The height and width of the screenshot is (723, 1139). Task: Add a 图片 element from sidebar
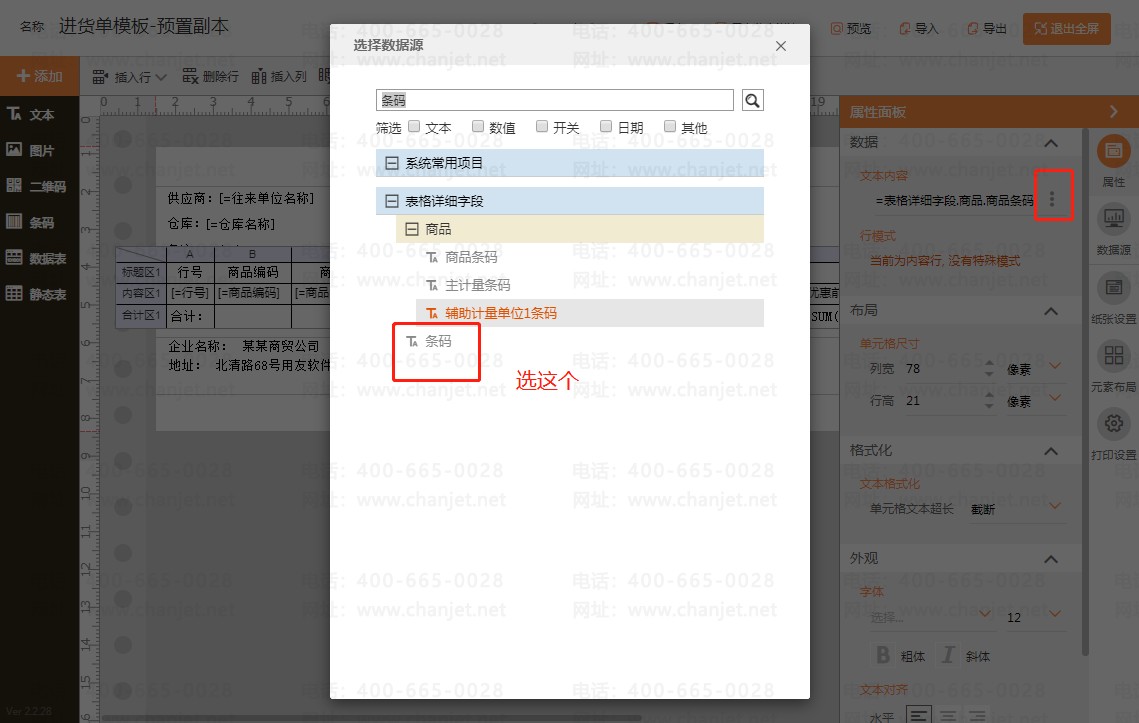click(x=31, y=150)
